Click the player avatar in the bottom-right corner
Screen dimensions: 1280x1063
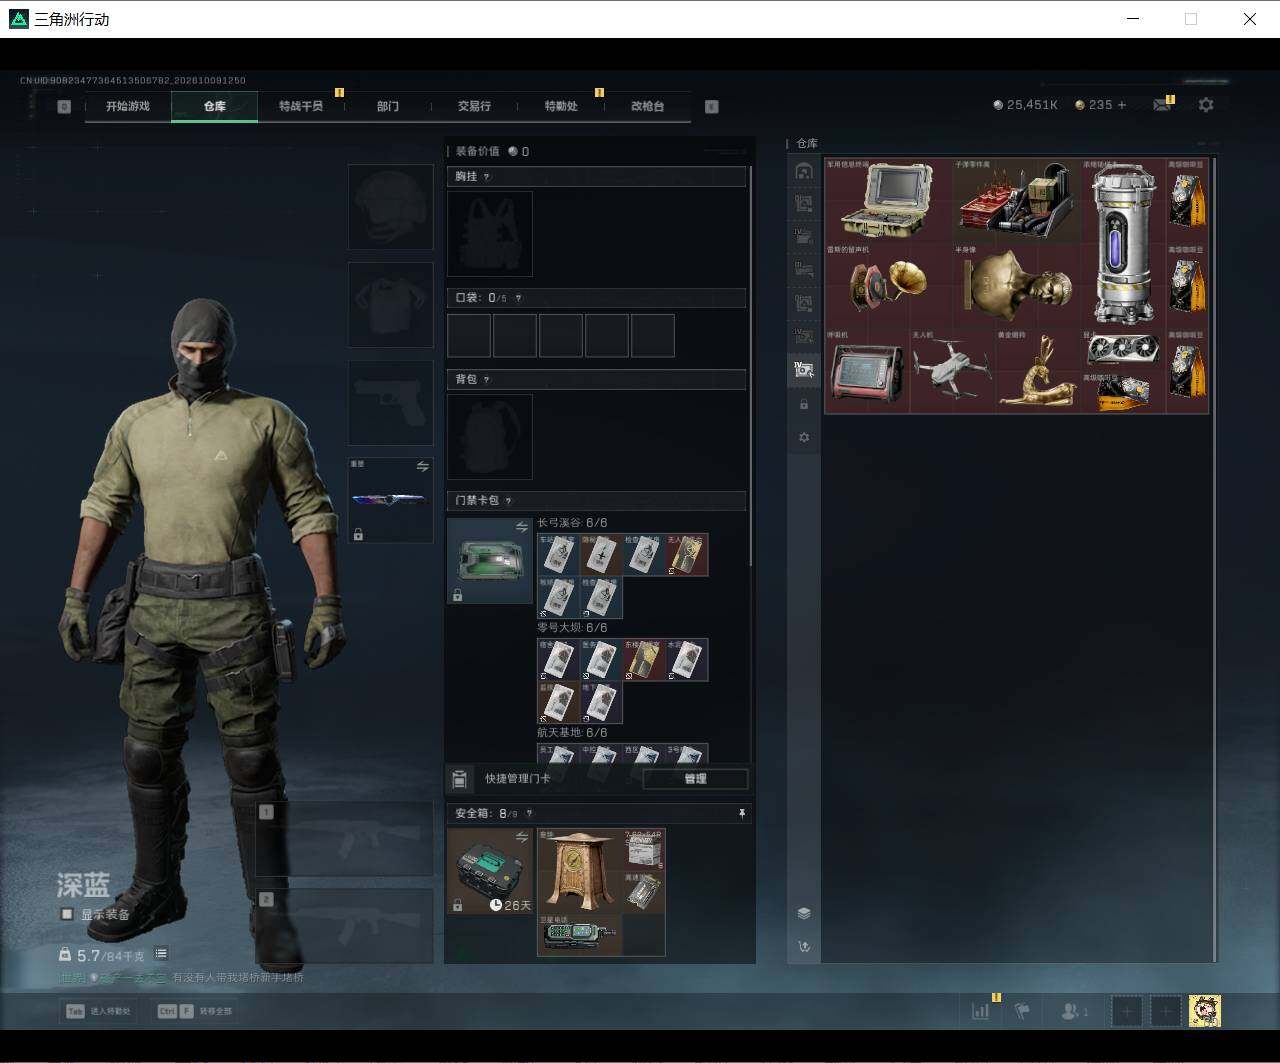[x=1205, y=1011]
